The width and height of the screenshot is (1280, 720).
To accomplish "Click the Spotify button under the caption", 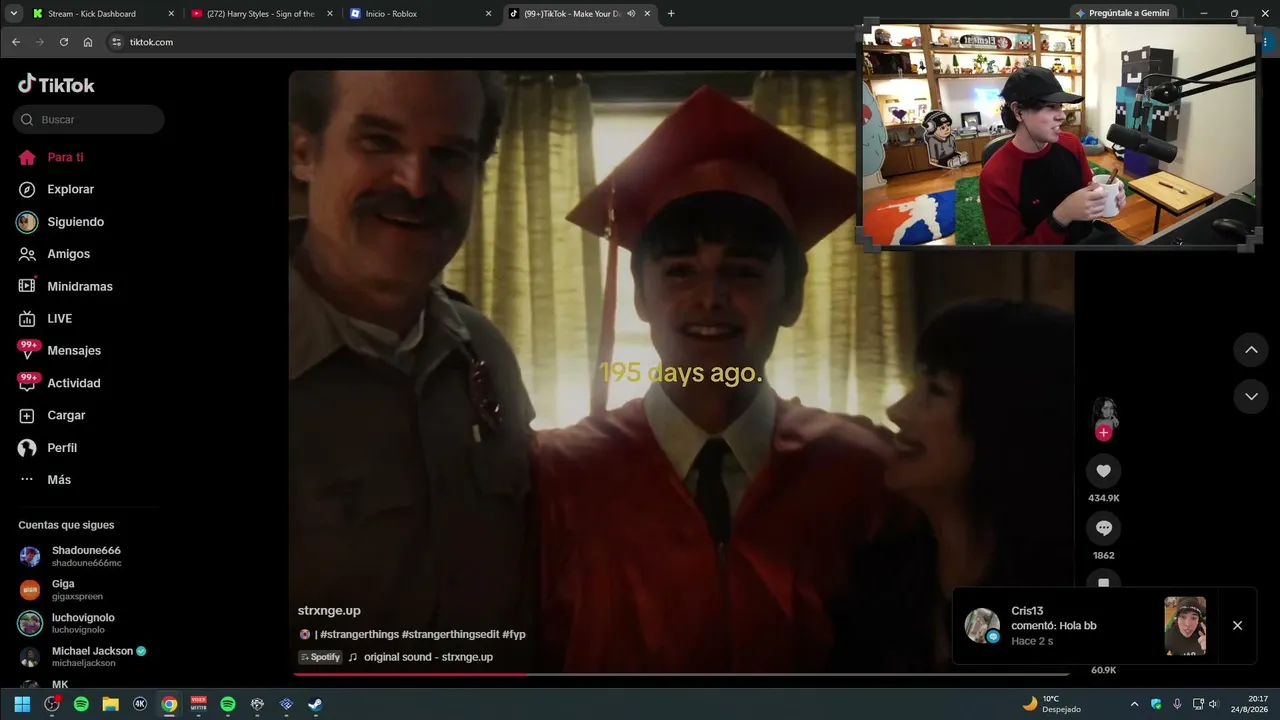I will coord(320,657).
